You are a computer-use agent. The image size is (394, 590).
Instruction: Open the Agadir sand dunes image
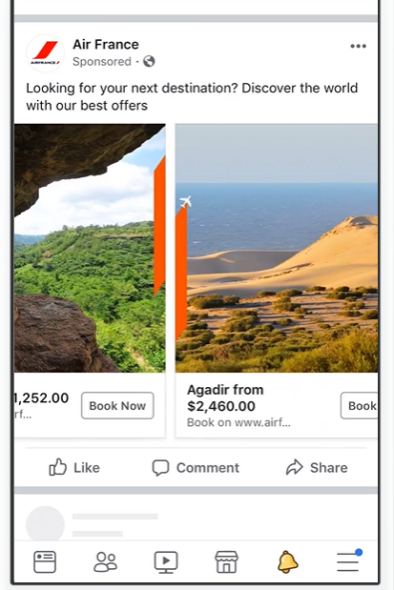277,248
